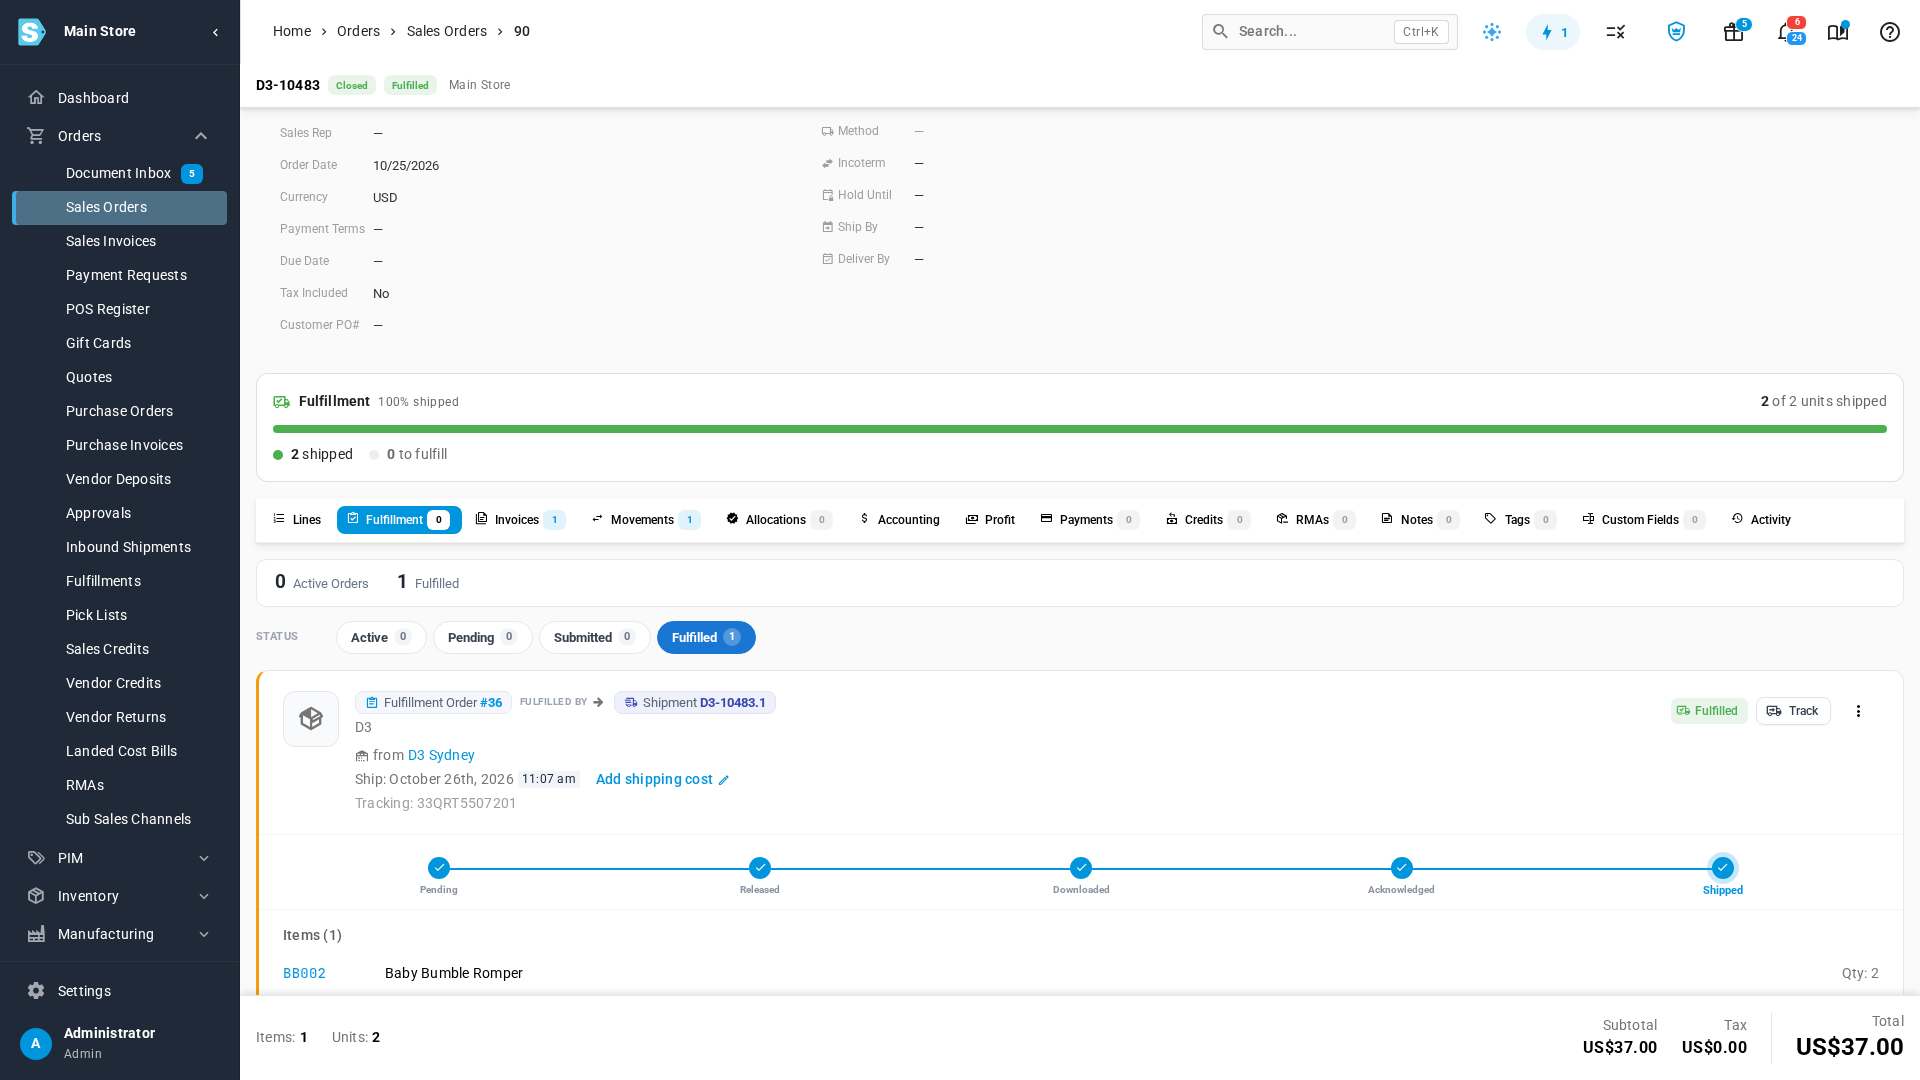Open the three-dot menu for Fulfillment Order #36
Image resolution: width=1920 pixels, height=1080 pixels.
click(1858, 711)
